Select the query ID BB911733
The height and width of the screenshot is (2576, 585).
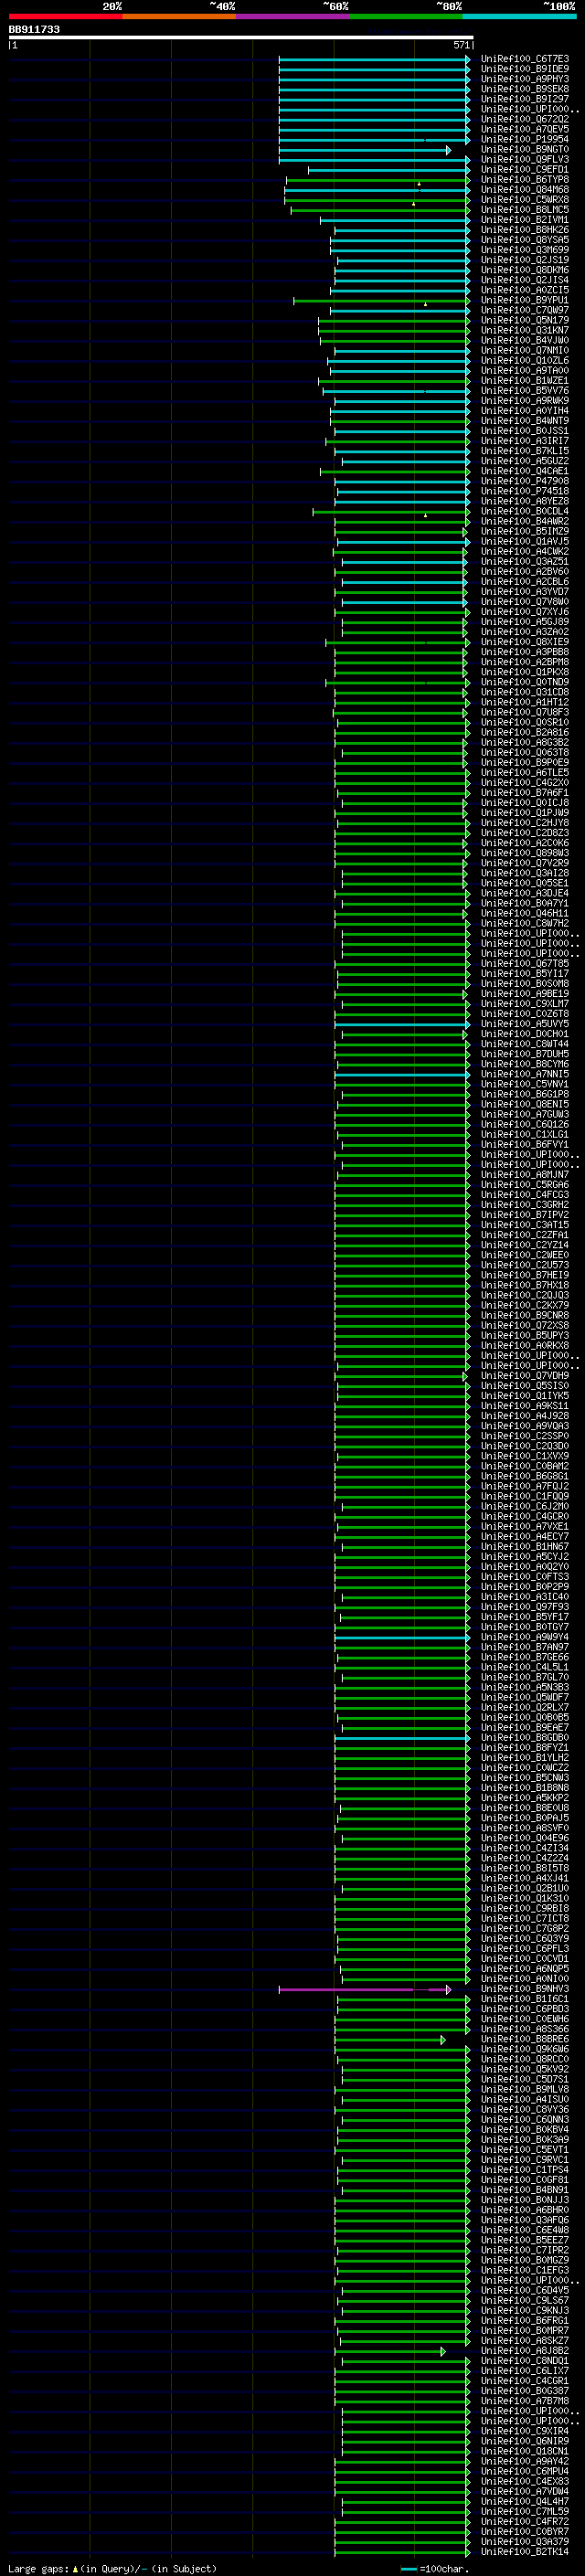34,29
